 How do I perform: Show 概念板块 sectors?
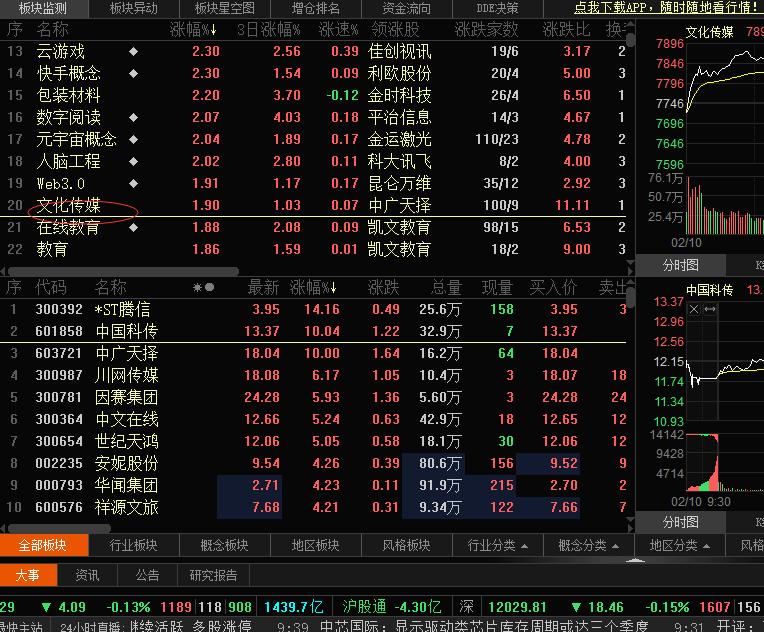coord(225,545)
